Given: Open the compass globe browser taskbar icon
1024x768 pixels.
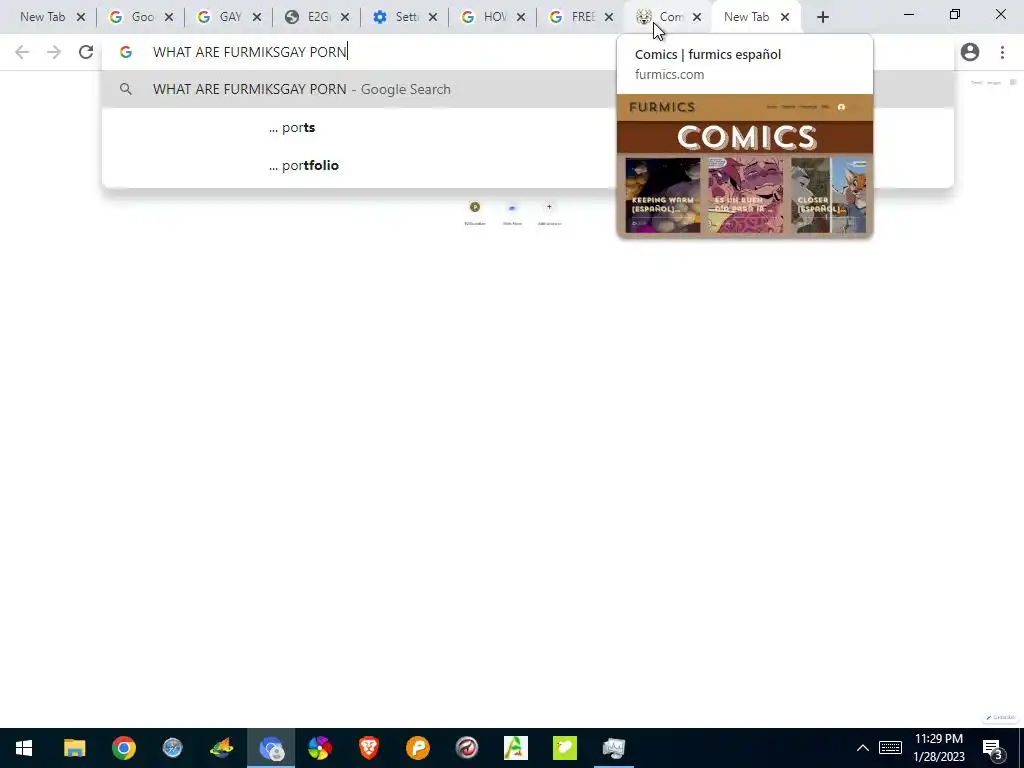Looking at the screenshot, I should [x=172, y=748].
